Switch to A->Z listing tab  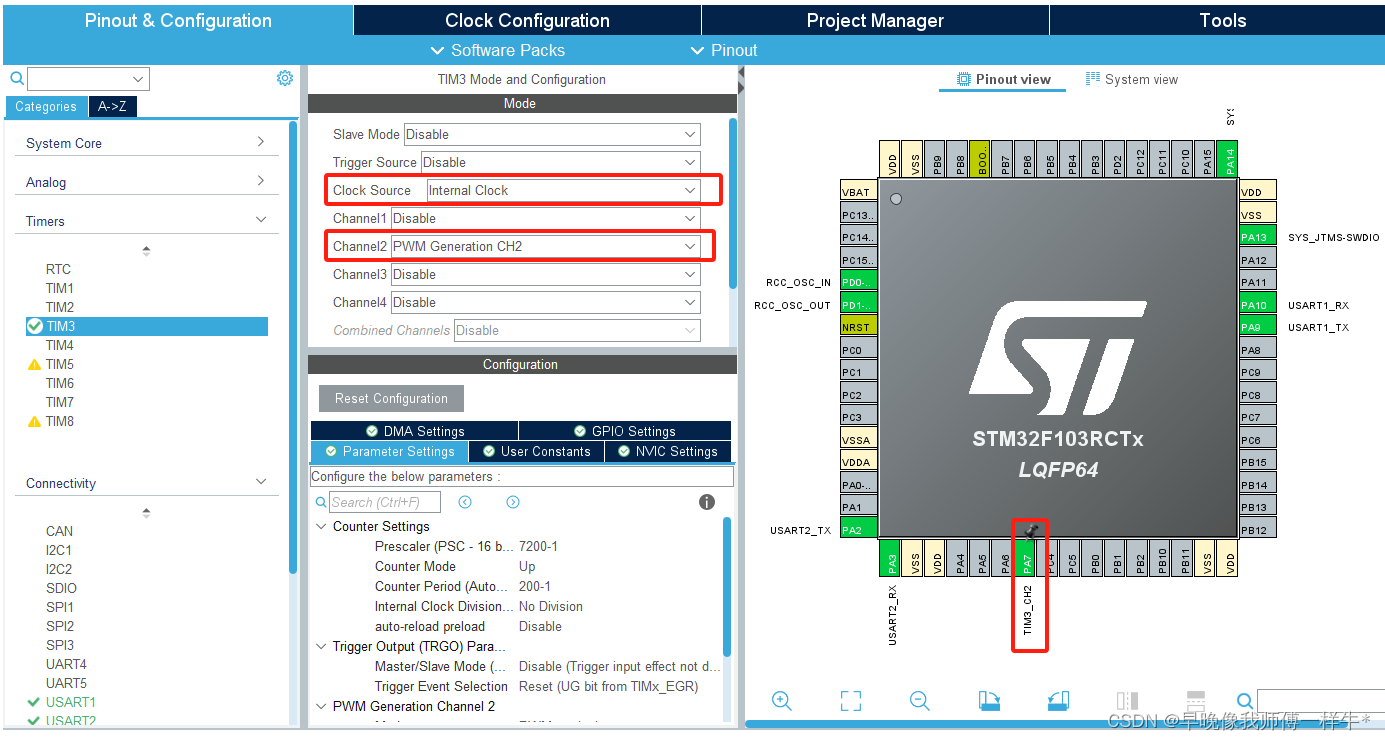pyautogui.click(x=113, y=106)
